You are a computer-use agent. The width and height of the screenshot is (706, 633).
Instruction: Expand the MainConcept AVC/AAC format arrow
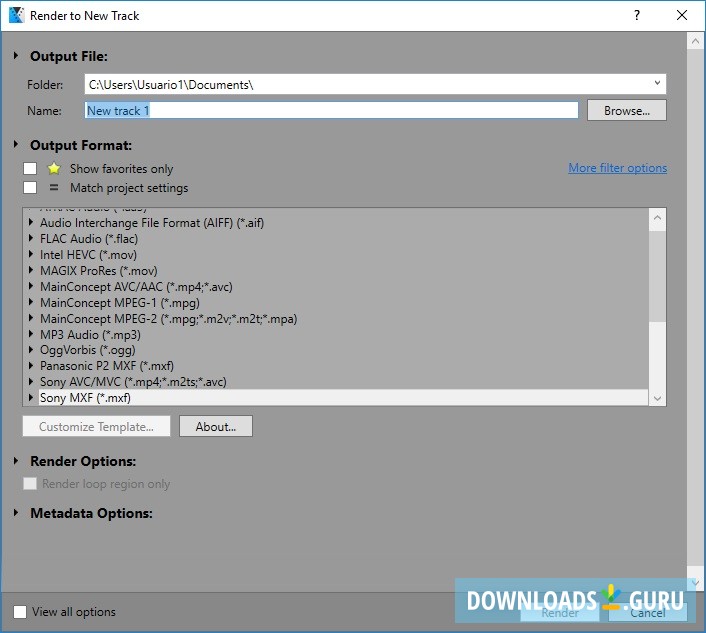point(31,286)
